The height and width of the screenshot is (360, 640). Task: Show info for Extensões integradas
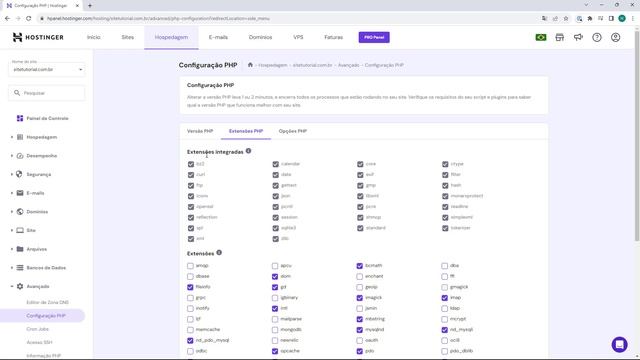point(249,151)
